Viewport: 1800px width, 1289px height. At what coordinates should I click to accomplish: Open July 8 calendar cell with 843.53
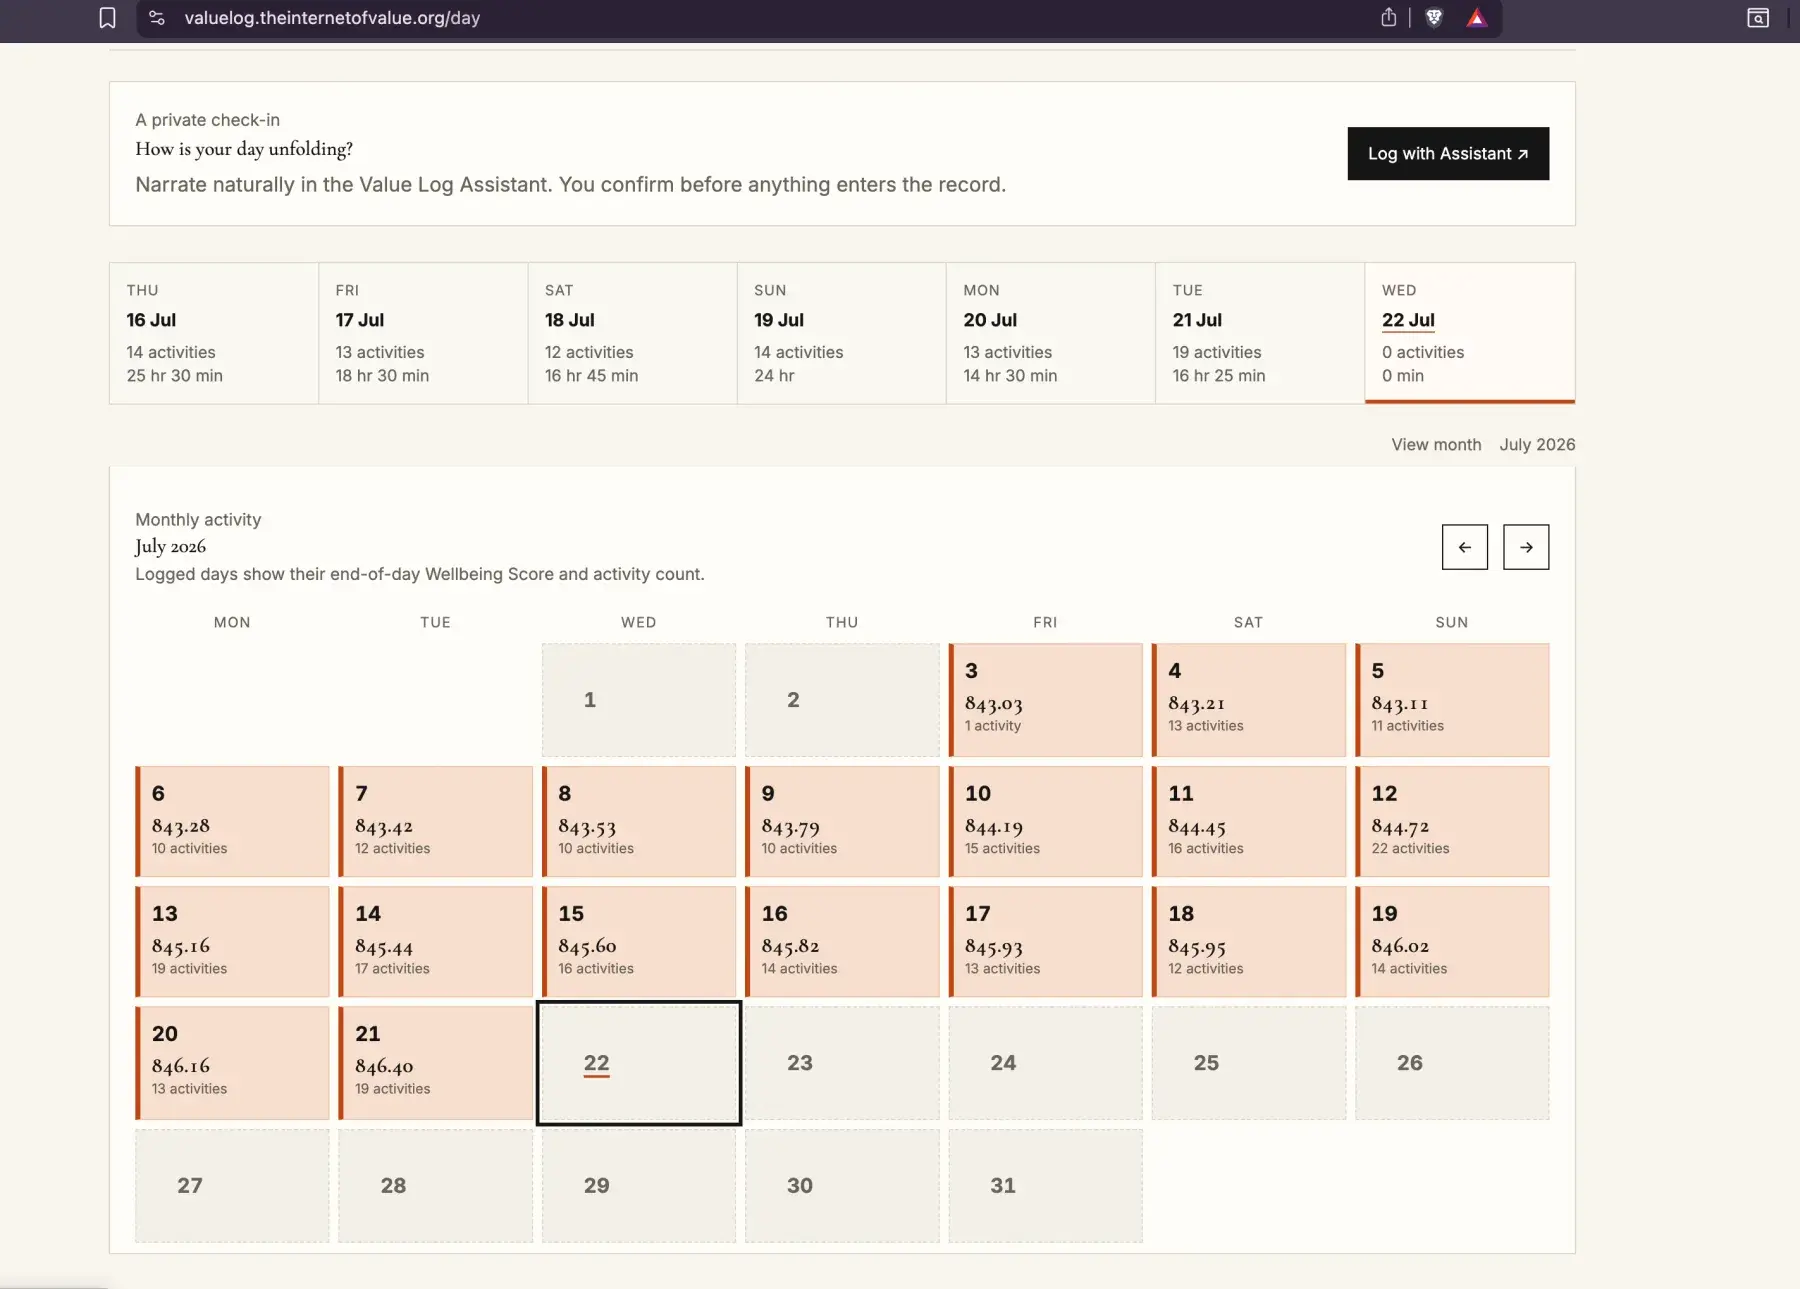coord(639,822)
